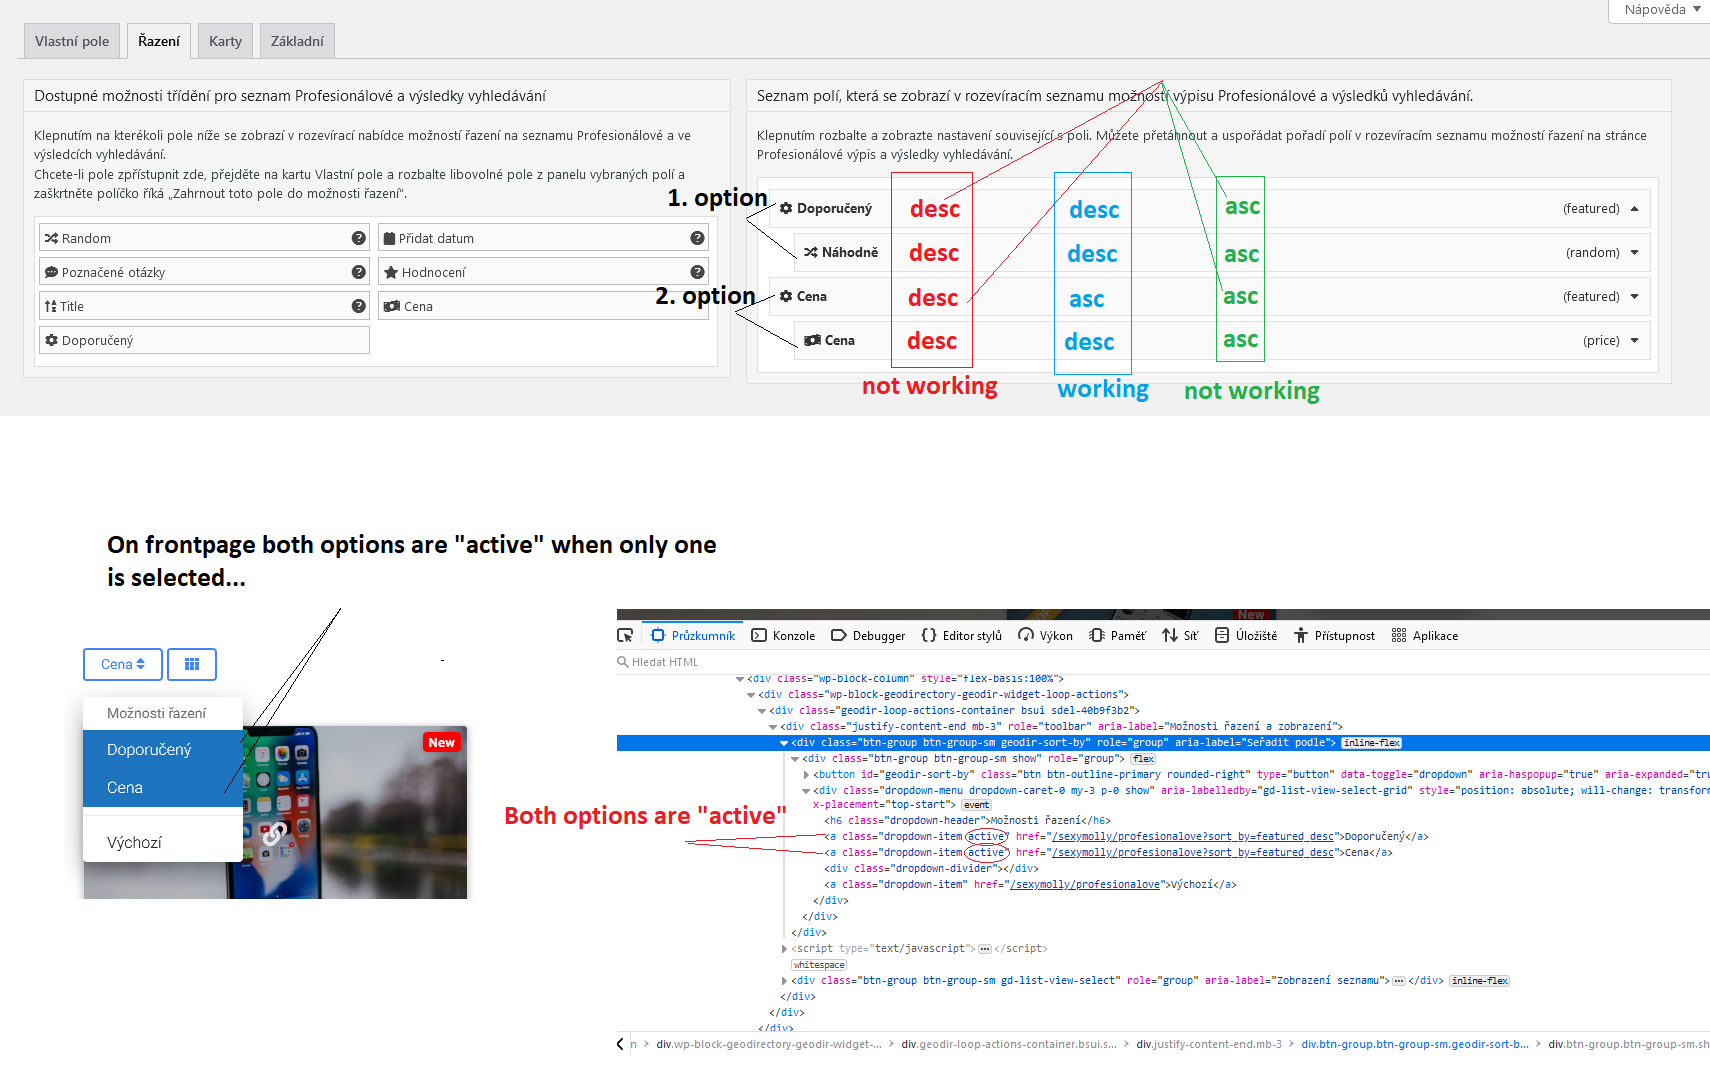Open the Paměť tab
Image resolution: width=1710 pixels, height=1077 pixels.
[1118, 635]
